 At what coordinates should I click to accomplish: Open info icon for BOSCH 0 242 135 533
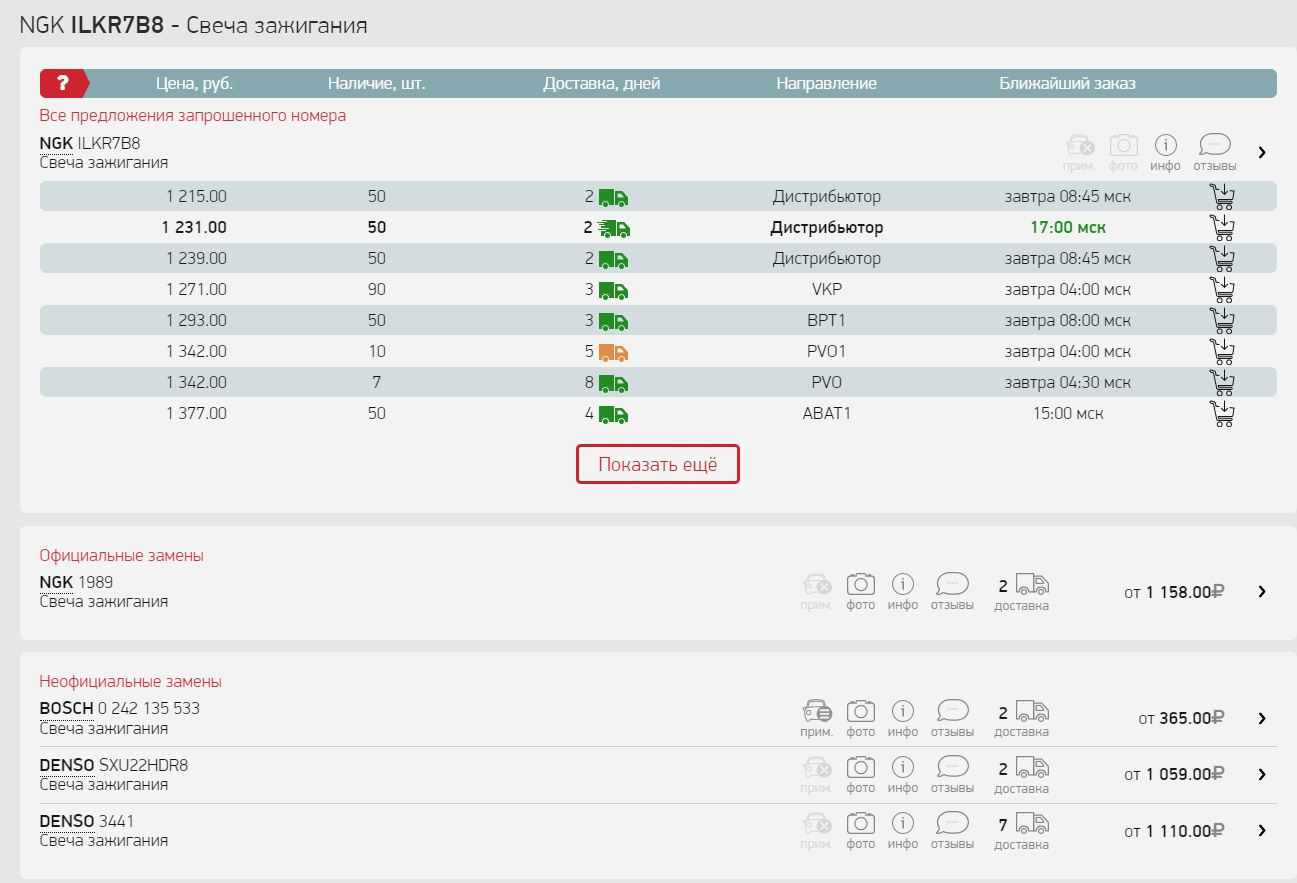tap(902, 718)
